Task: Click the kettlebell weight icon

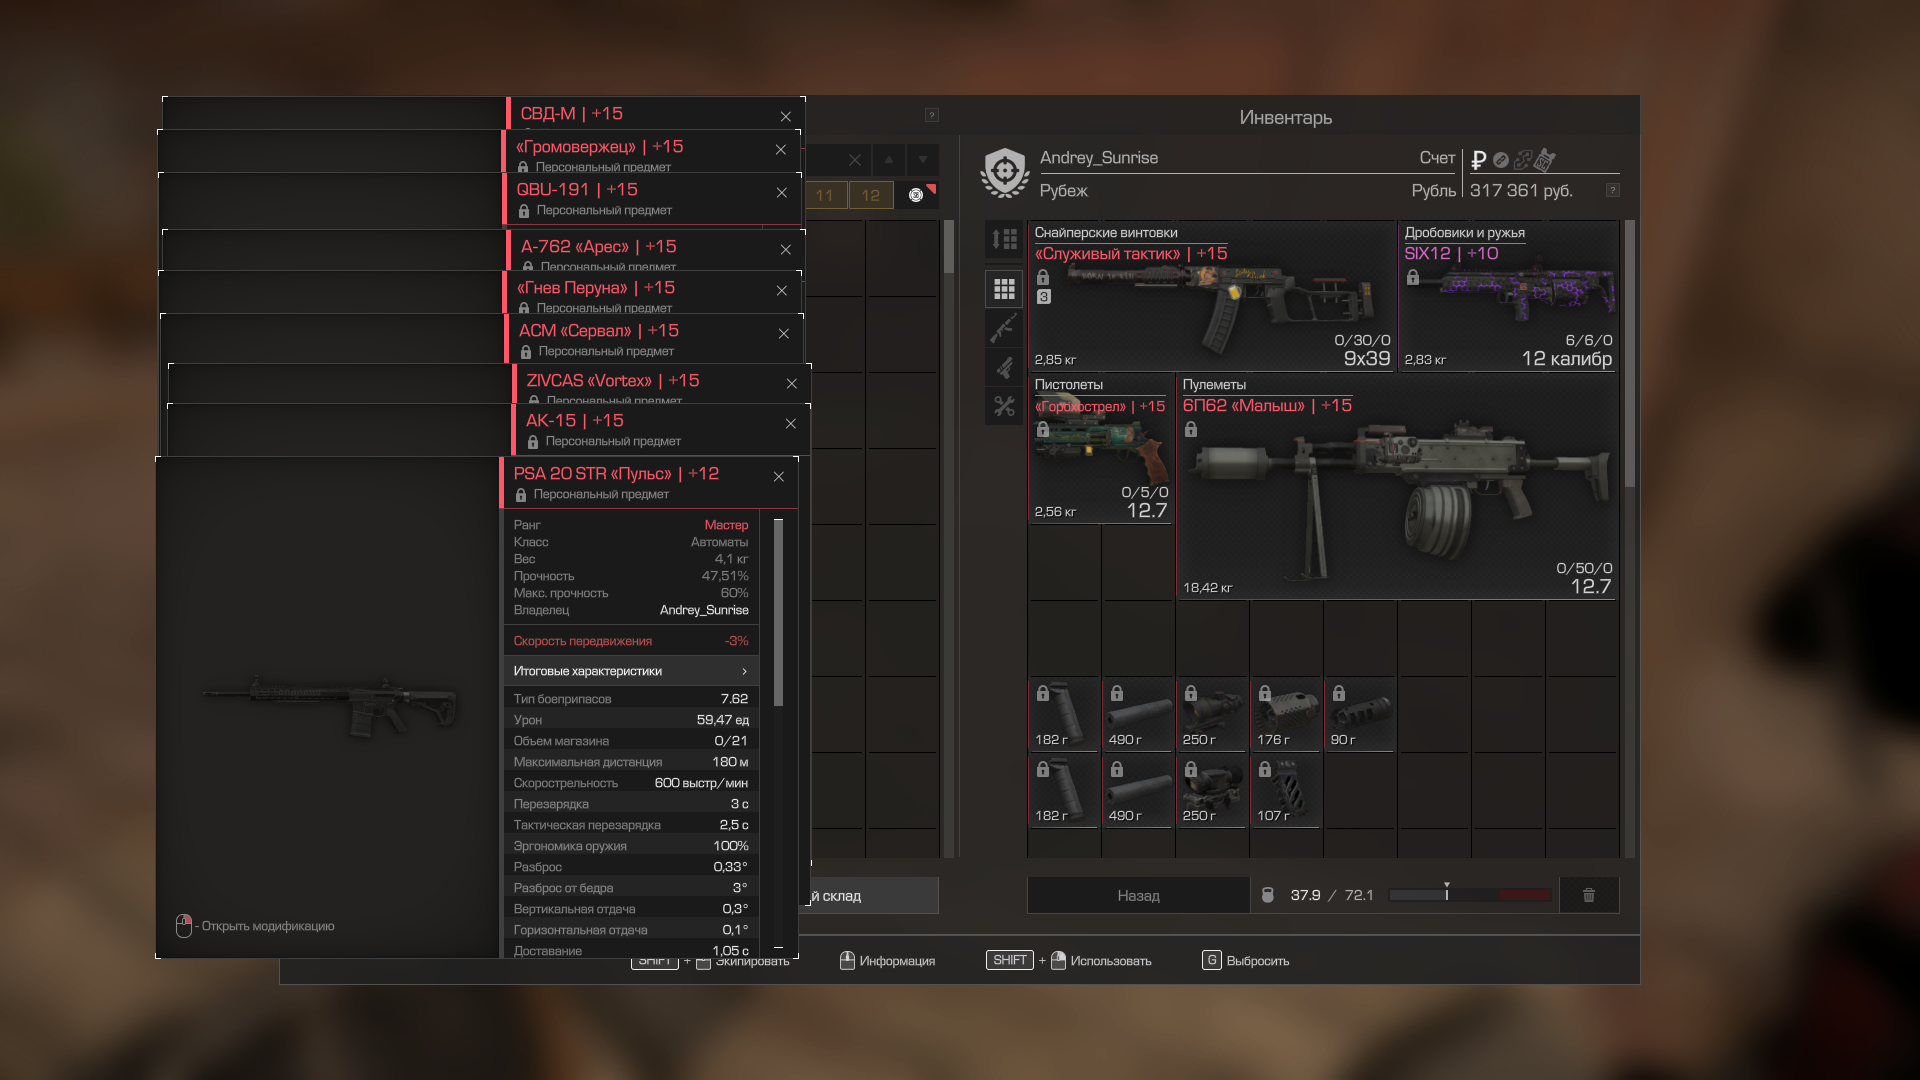Action: 1268,895
